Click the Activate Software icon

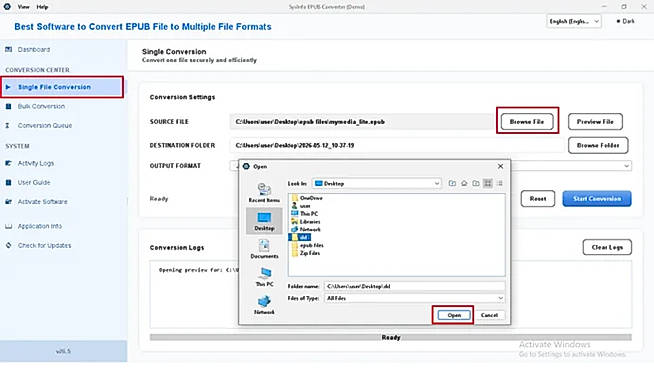click(8, 202)
